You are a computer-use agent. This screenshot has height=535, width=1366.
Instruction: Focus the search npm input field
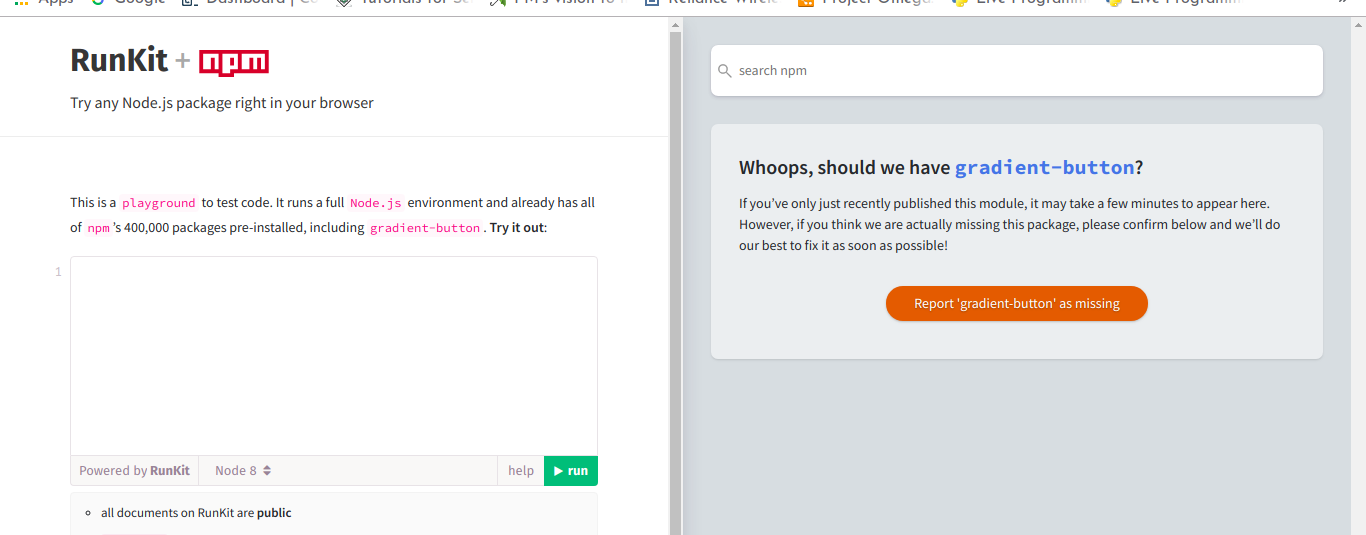pyautogui.click(x=1017, y=71)
